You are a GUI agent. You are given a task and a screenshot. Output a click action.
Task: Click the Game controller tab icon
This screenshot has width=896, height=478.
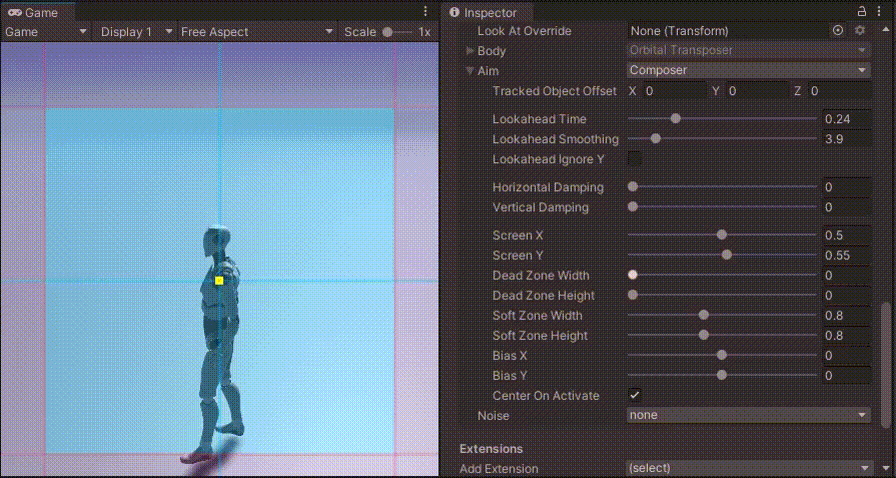[x=15, y=13]
